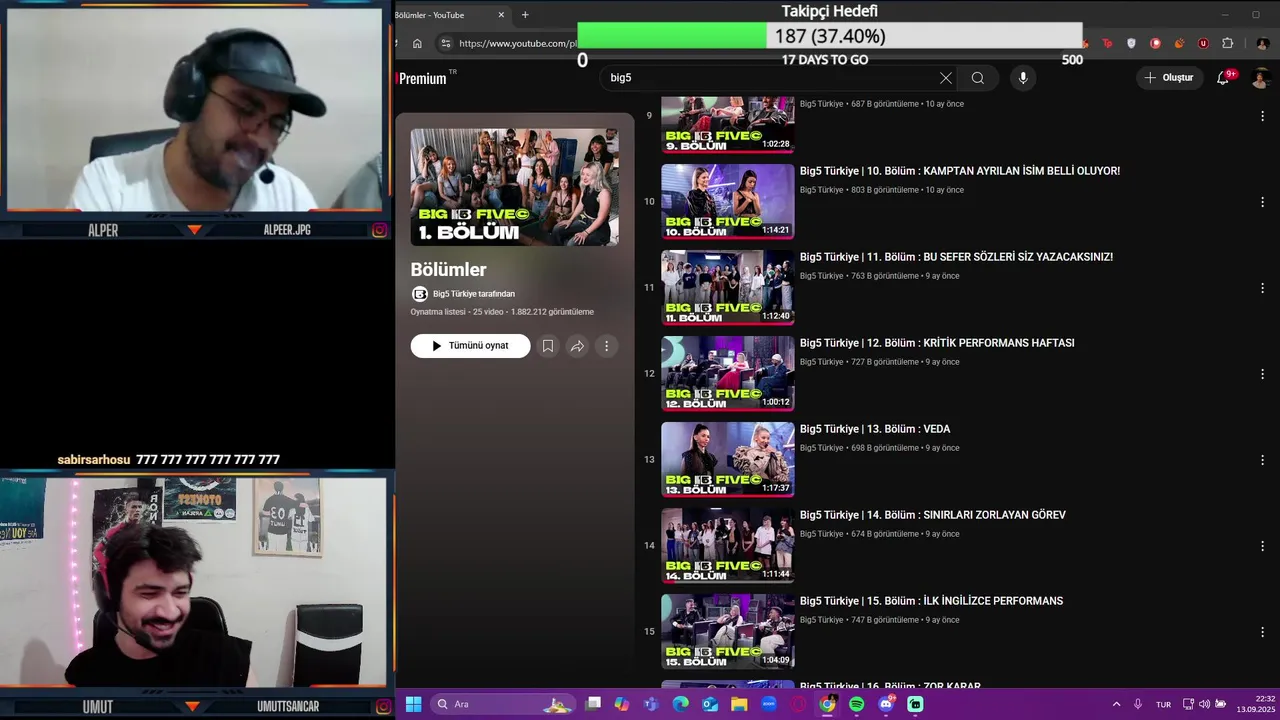Start voice search with microphone icon
1280x720 pixels.
tap(1022, 78)
